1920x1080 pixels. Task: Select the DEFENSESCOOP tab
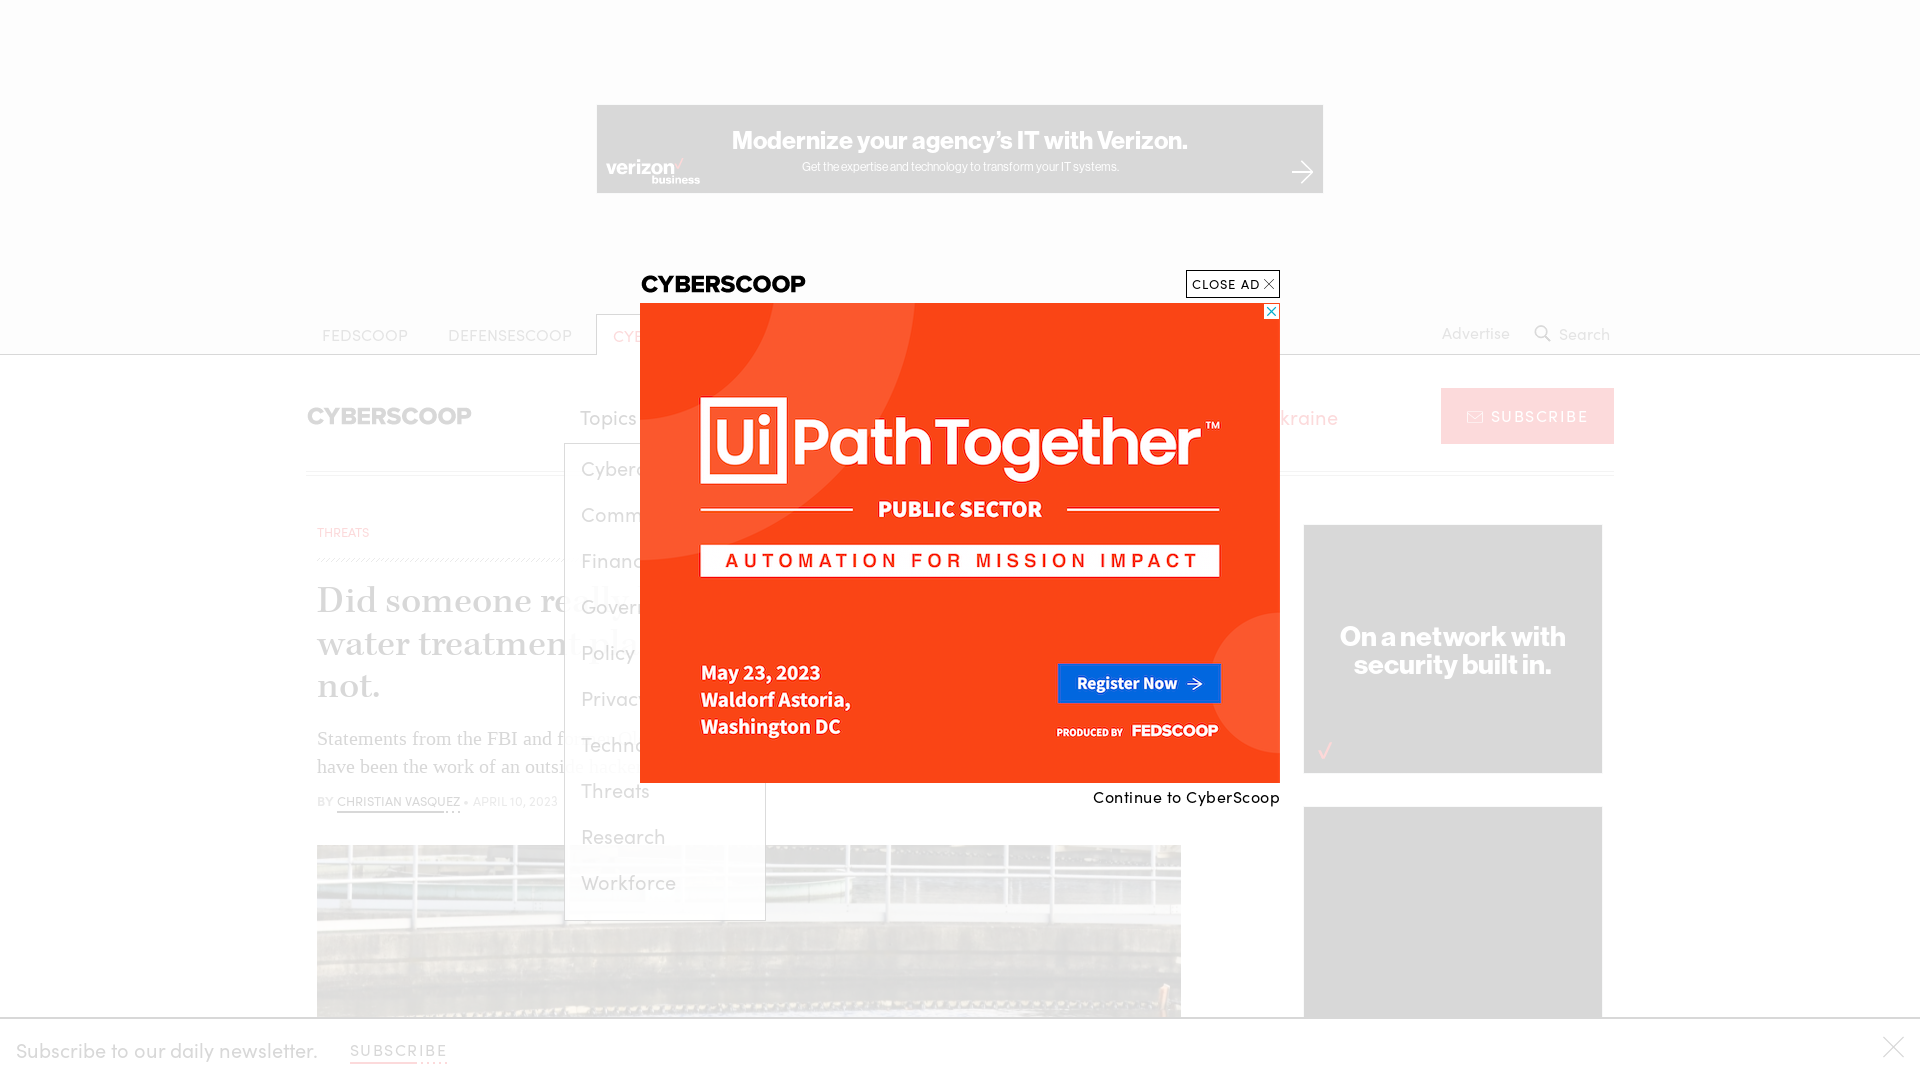pos(509,334)
